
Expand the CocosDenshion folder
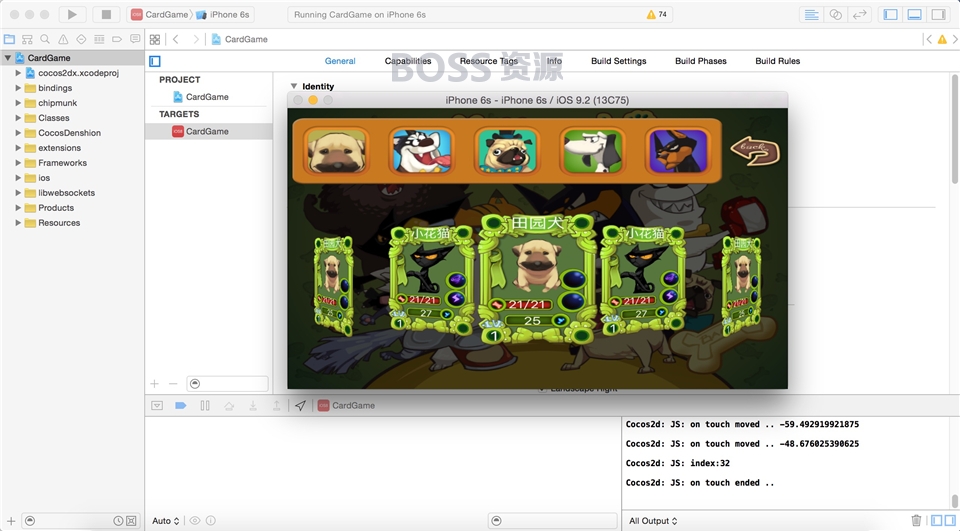pyautogui.click(x=18, y=133)
